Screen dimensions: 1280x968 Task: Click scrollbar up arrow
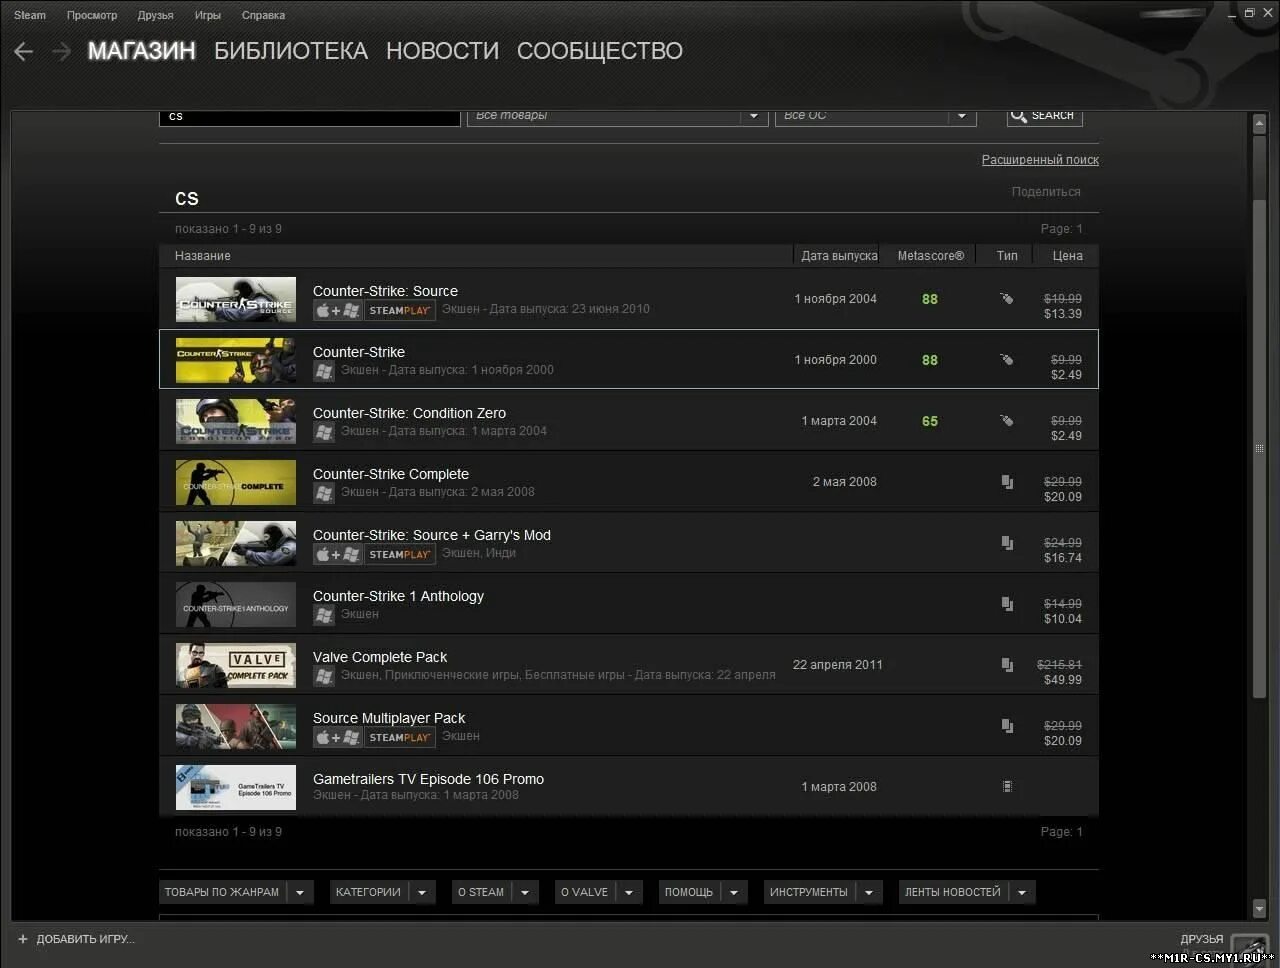(1260, 124)
